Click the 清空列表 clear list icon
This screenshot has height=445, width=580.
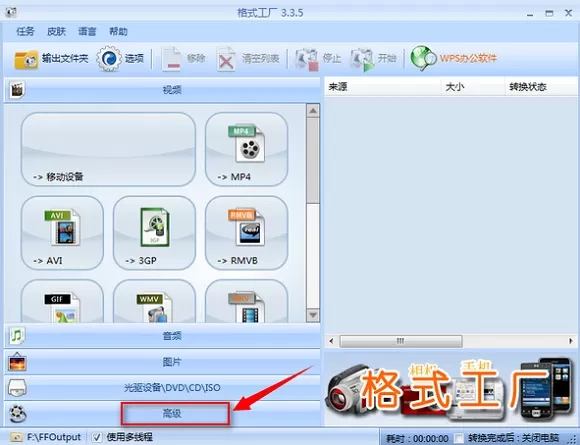click(226, 59)
